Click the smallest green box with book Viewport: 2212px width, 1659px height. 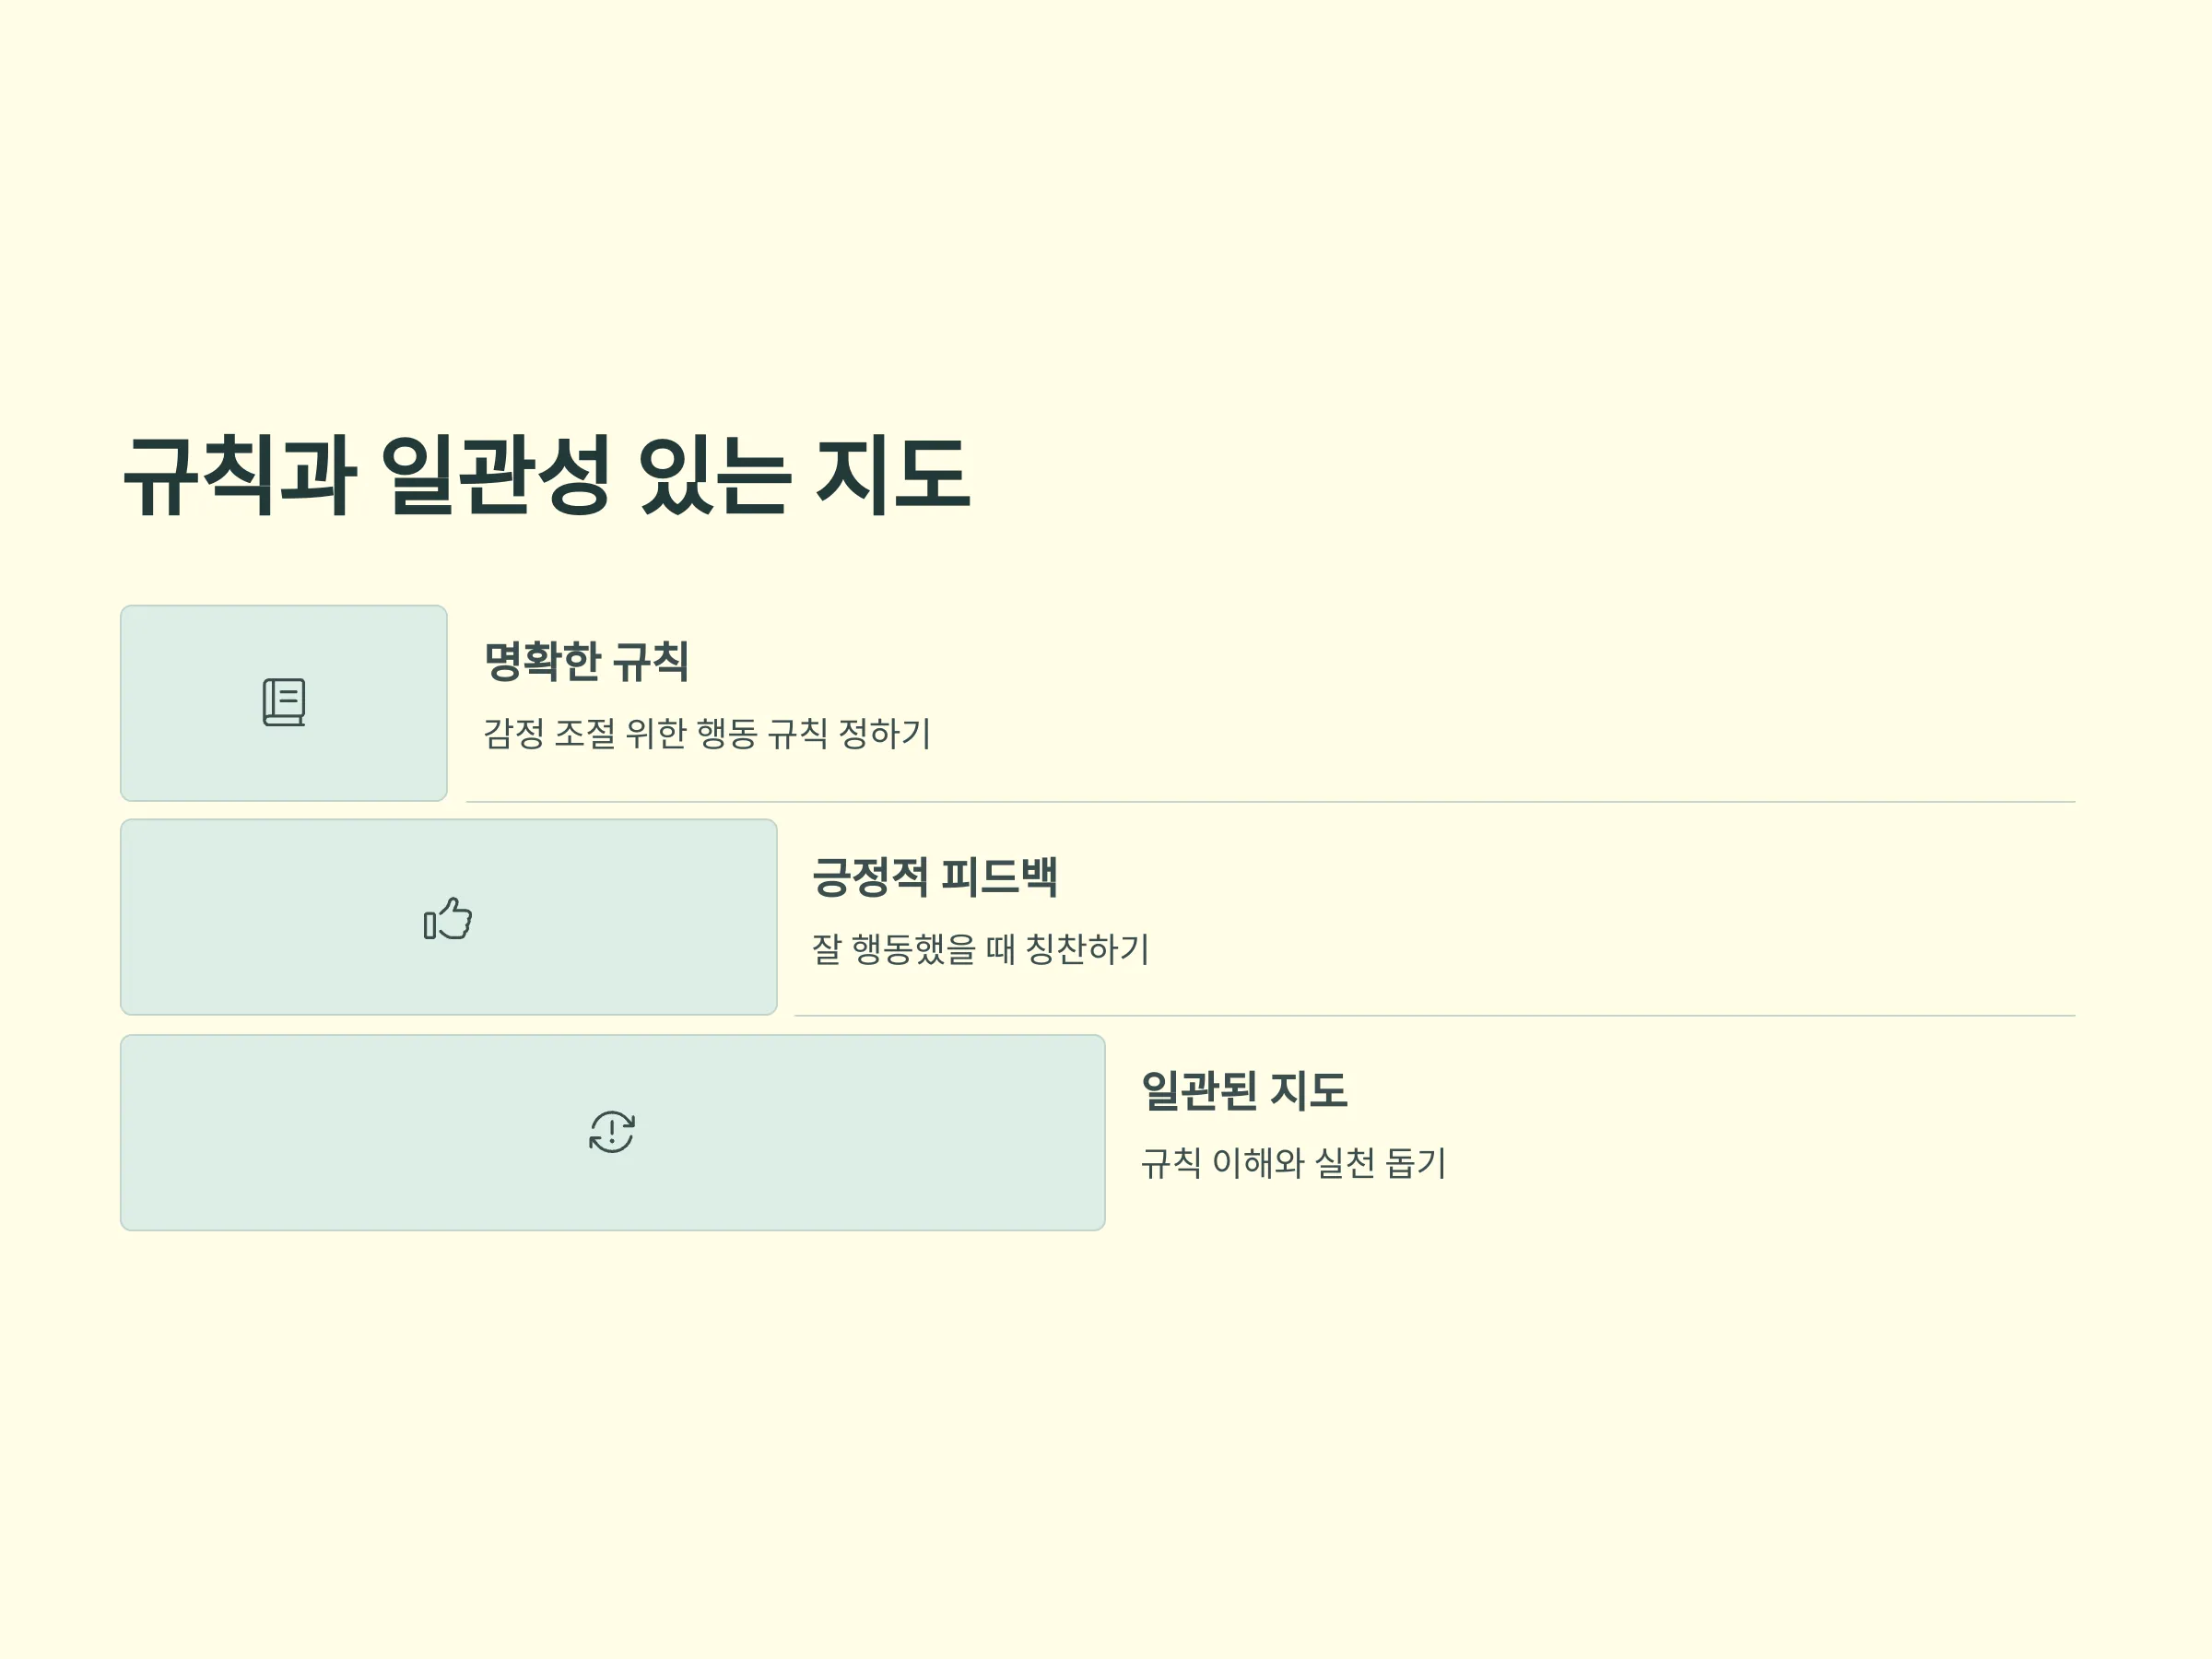point(284,703)
